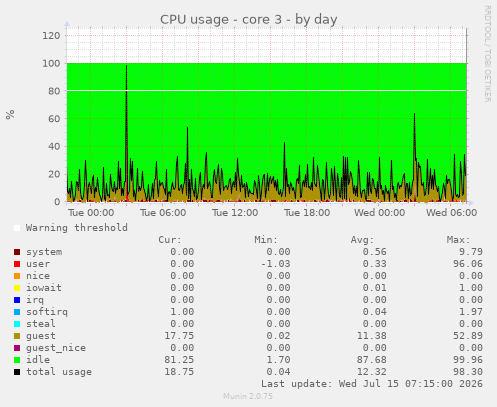Click the irq blue legend swatch

pos(17,300)
